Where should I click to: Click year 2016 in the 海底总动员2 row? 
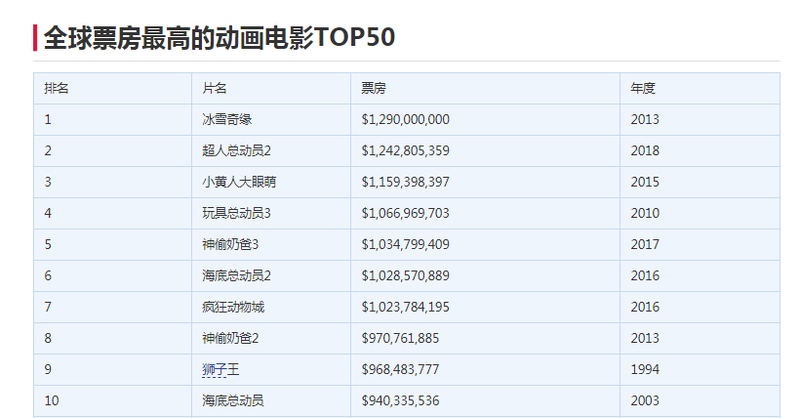[x=645, y=276]
